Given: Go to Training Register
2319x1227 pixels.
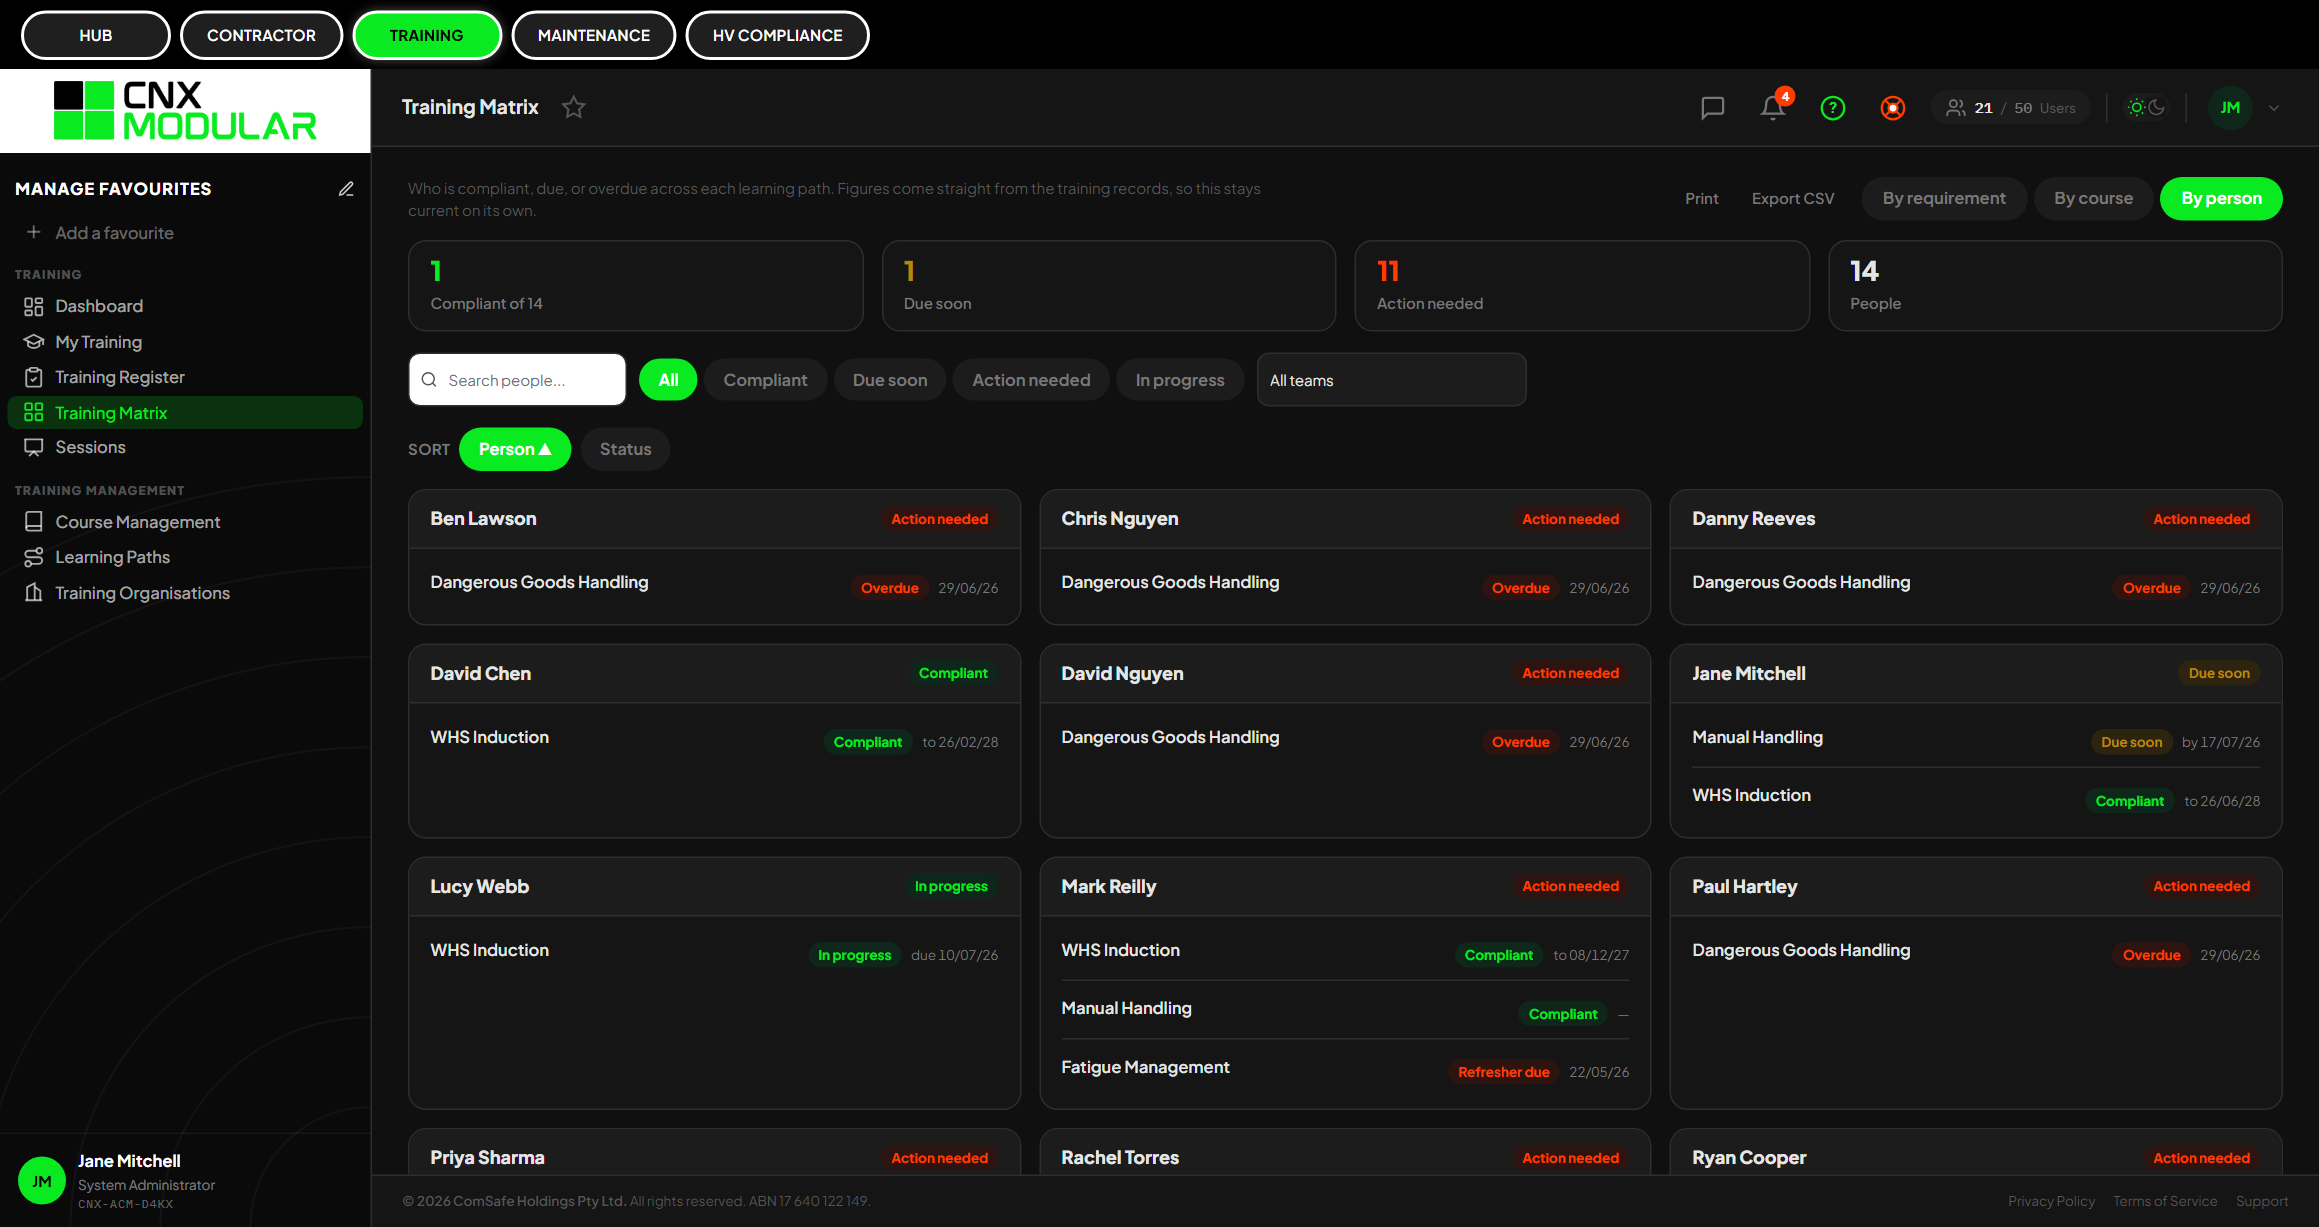Looking at the screenshot, I should (185, 377).
